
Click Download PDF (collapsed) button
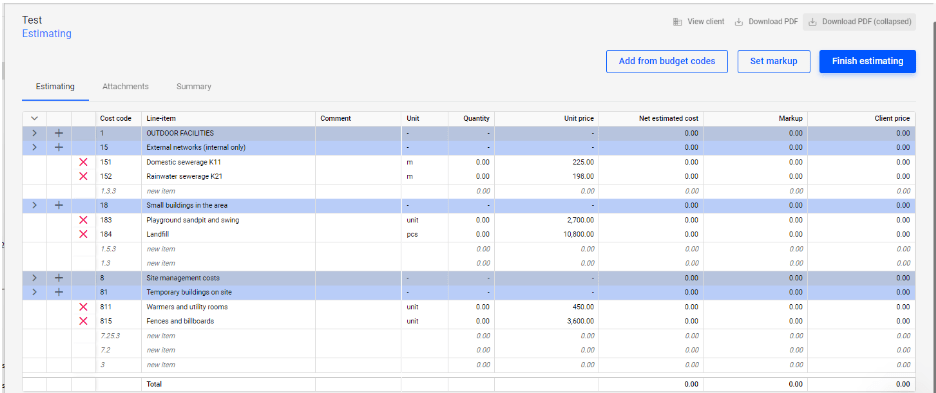coord(860,22)
